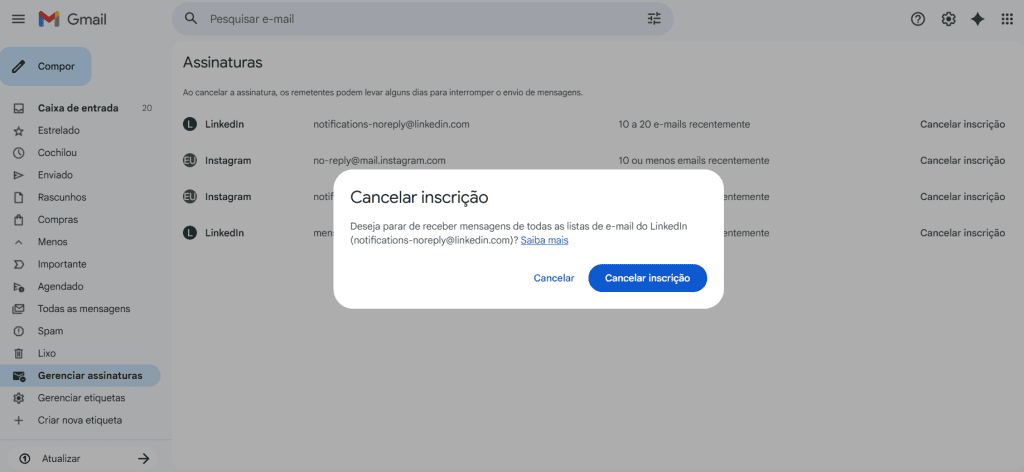Open the Settings gear icon
The width and height of the screenshot is (1024, 472).
click(x=948, y=19)
